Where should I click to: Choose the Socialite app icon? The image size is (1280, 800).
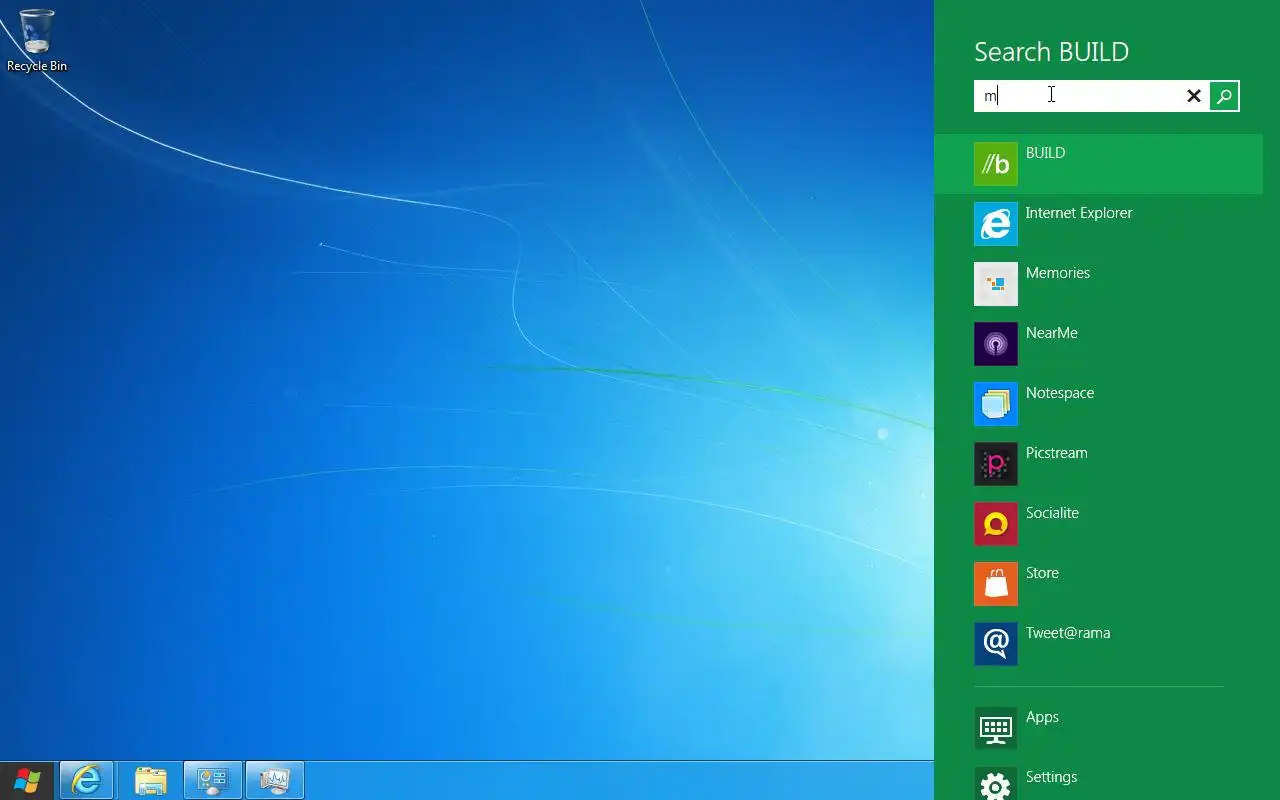[x=995, y=524]
